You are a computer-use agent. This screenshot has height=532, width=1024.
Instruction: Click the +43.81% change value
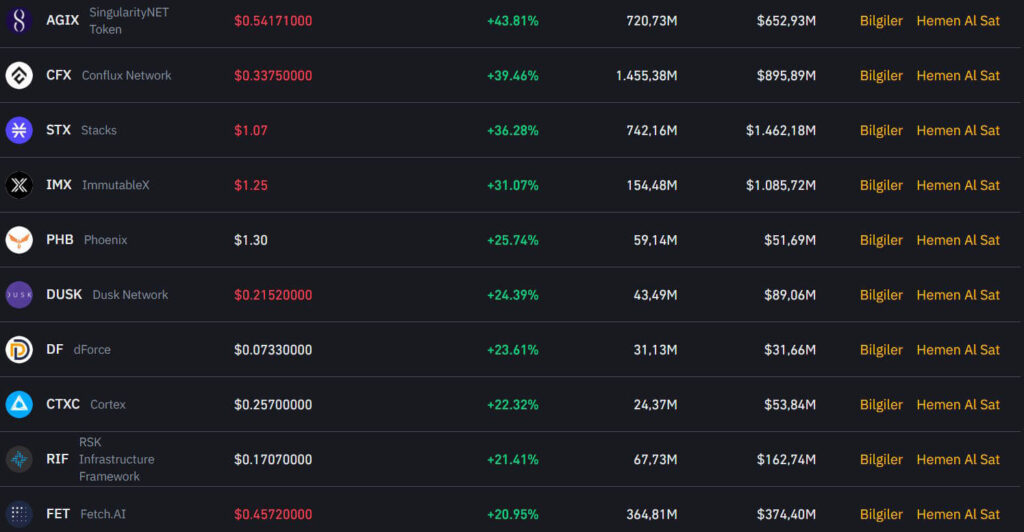pyautogui.click(x=513, y=21)
